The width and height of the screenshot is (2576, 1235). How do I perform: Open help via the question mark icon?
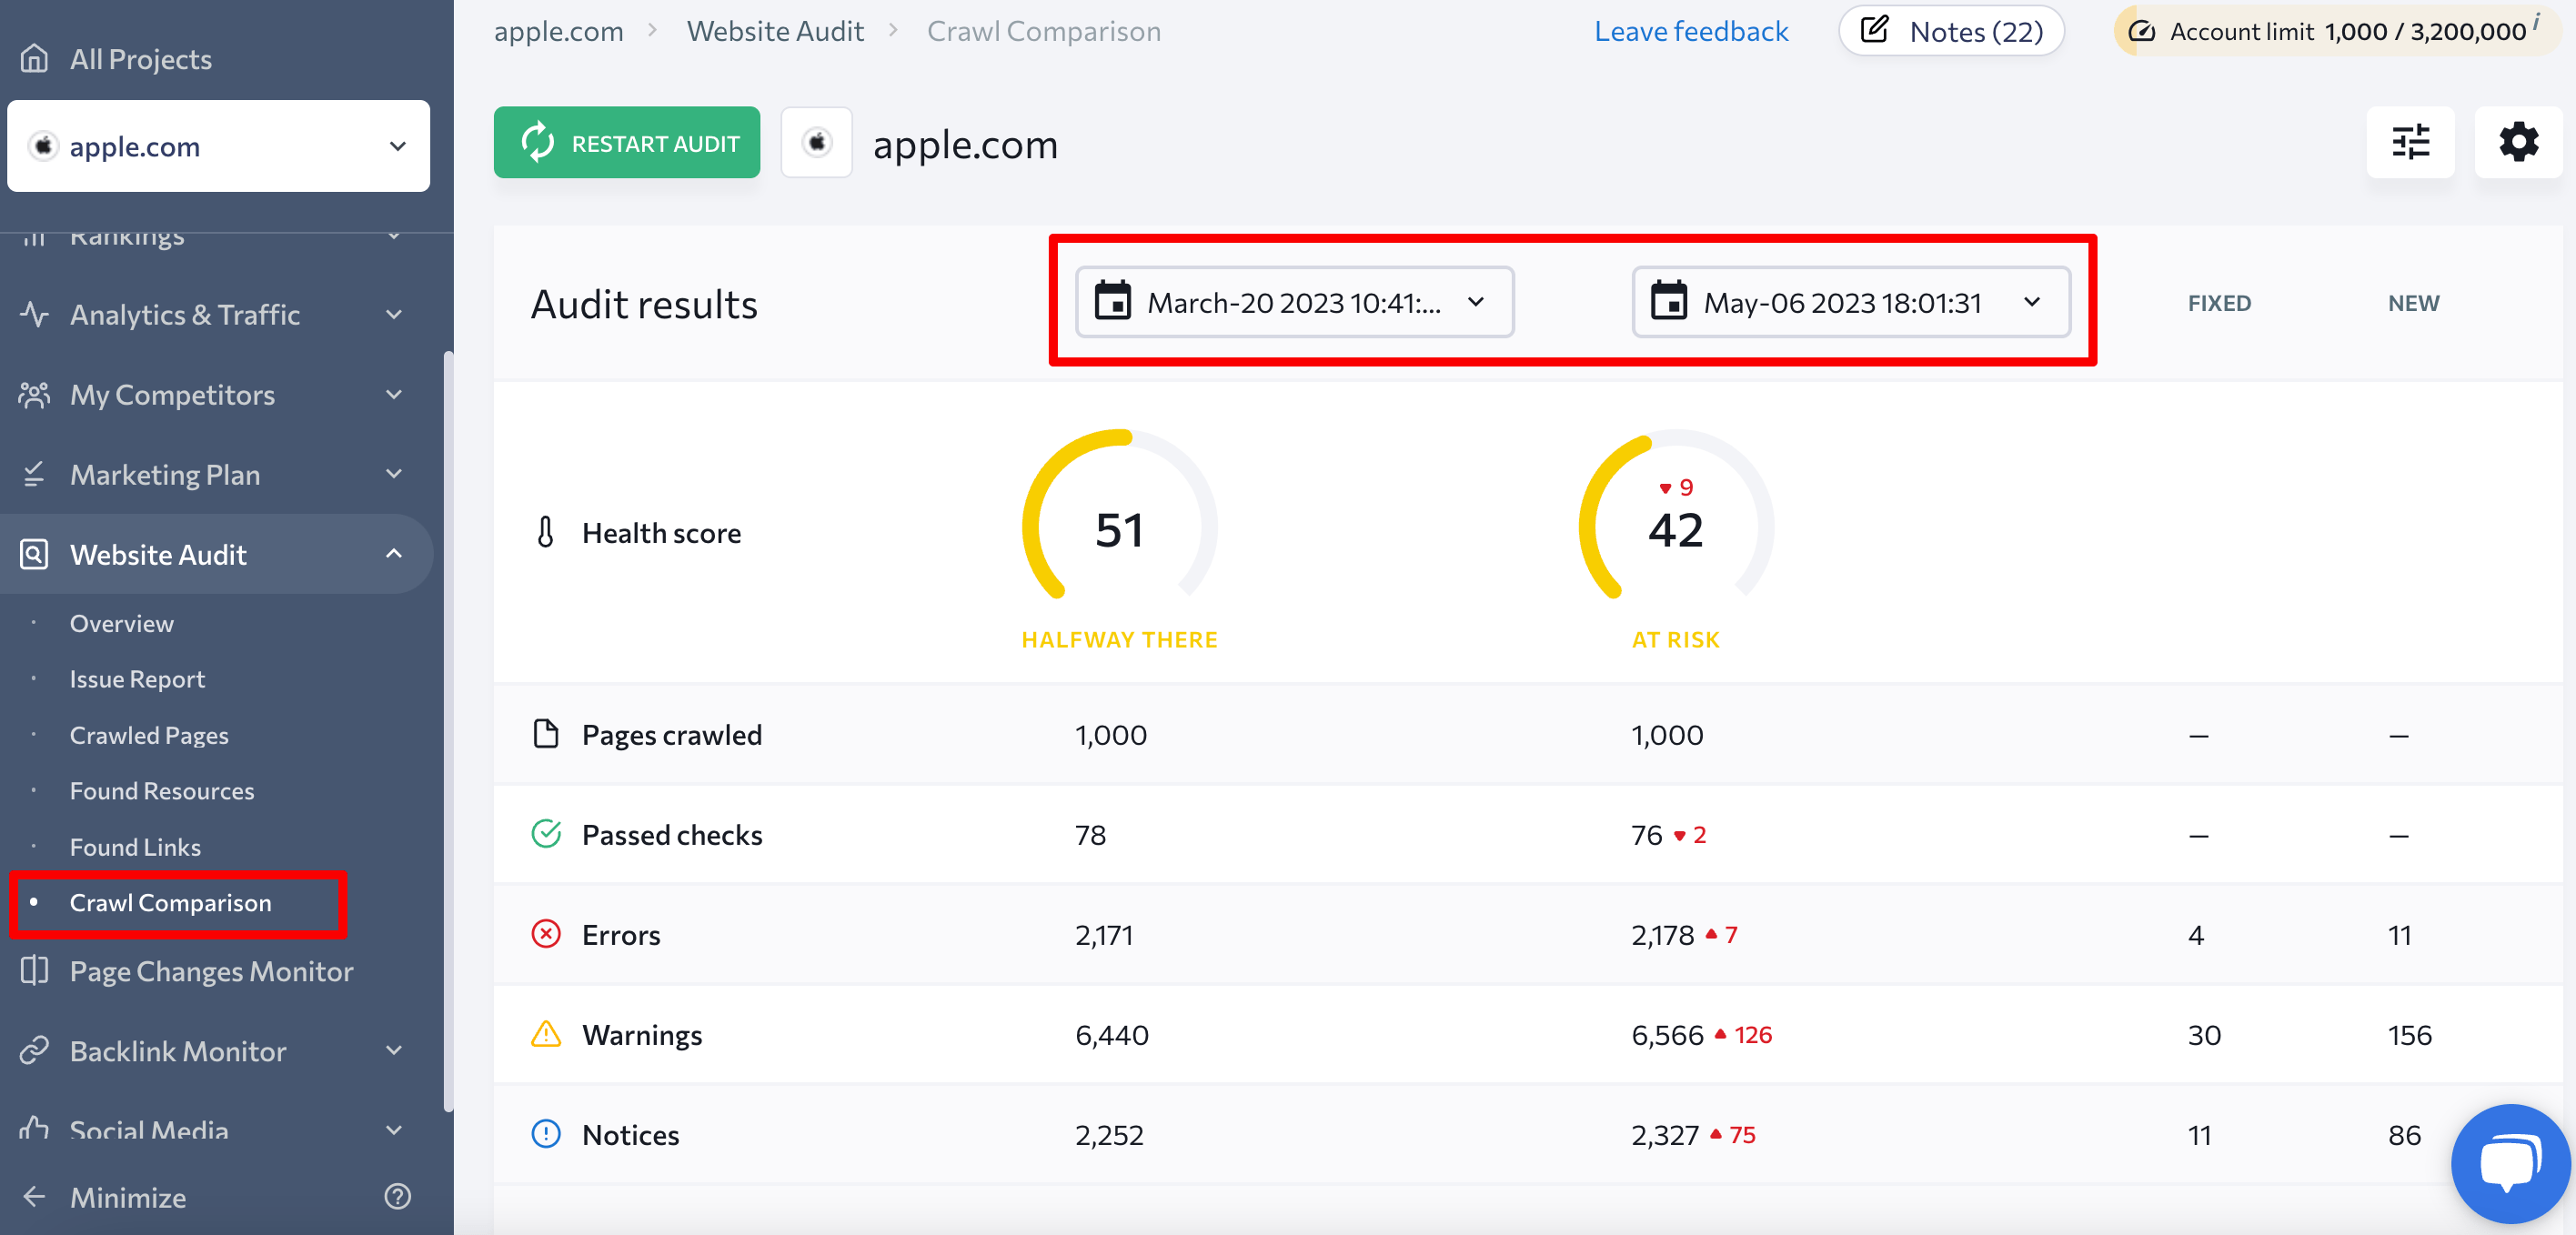[397, 1196]
